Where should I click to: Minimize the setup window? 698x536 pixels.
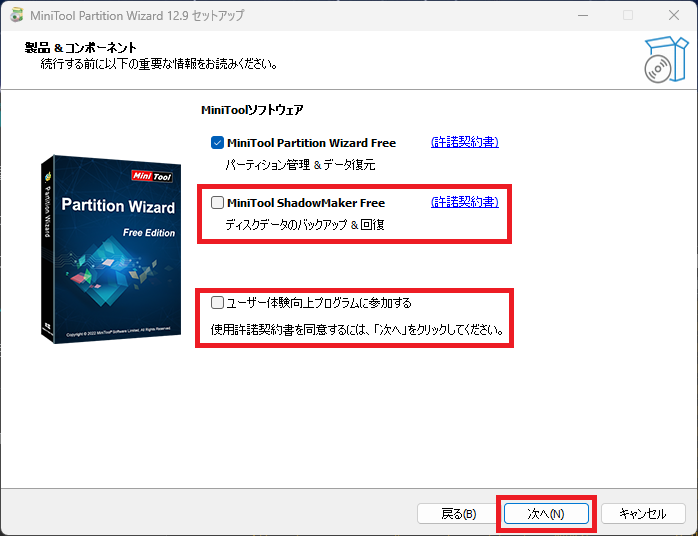pos(583,15)
